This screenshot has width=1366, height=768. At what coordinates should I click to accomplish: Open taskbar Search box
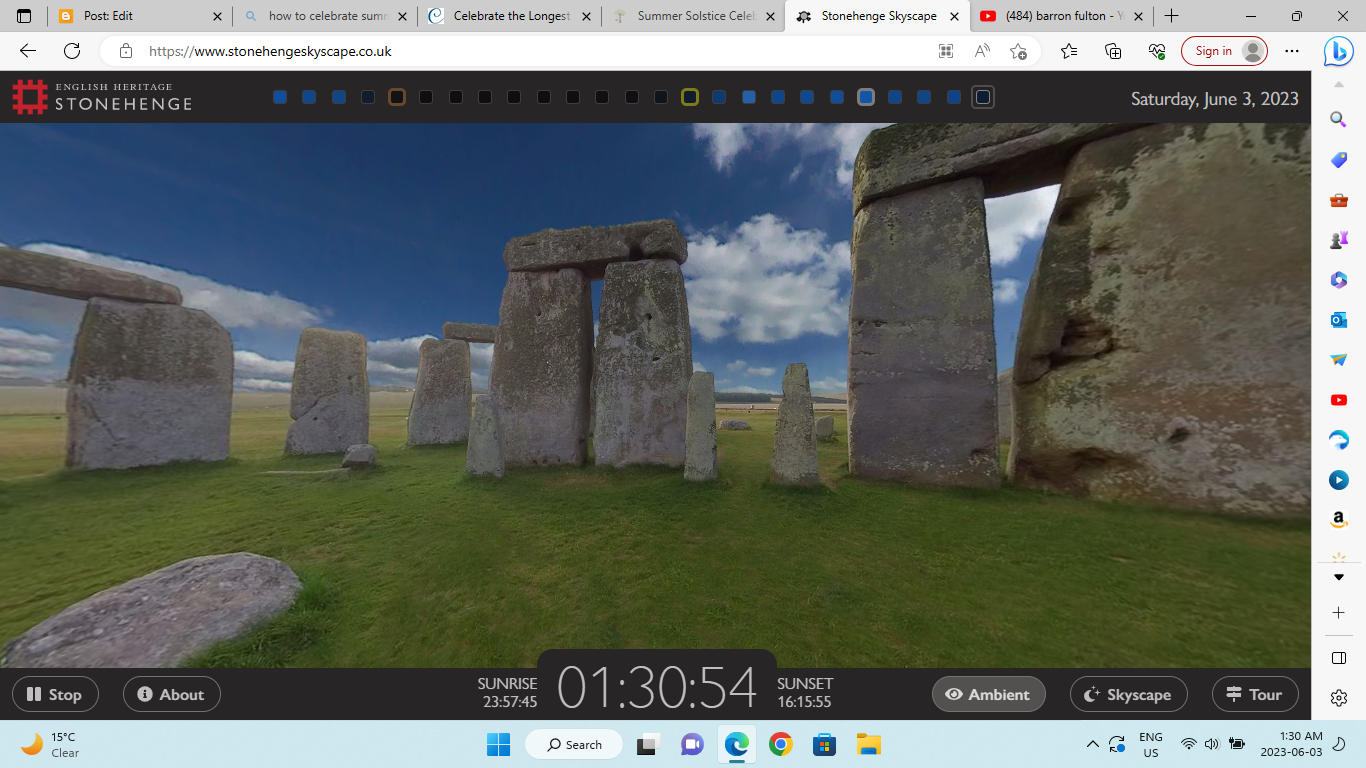click(x=575, y=744)
